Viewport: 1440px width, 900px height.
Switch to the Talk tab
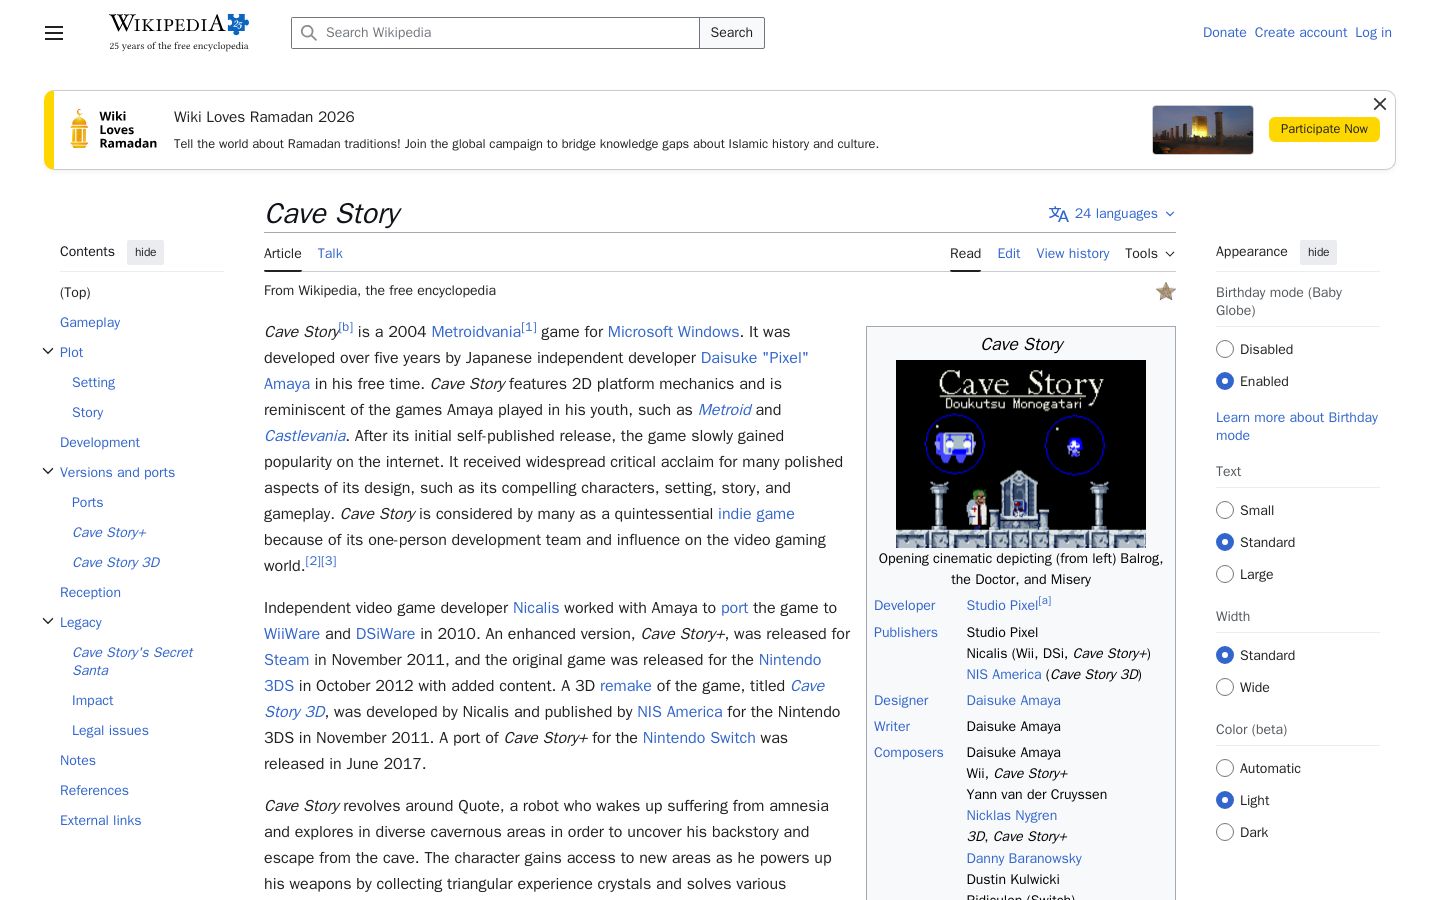[x=330, y=254]
